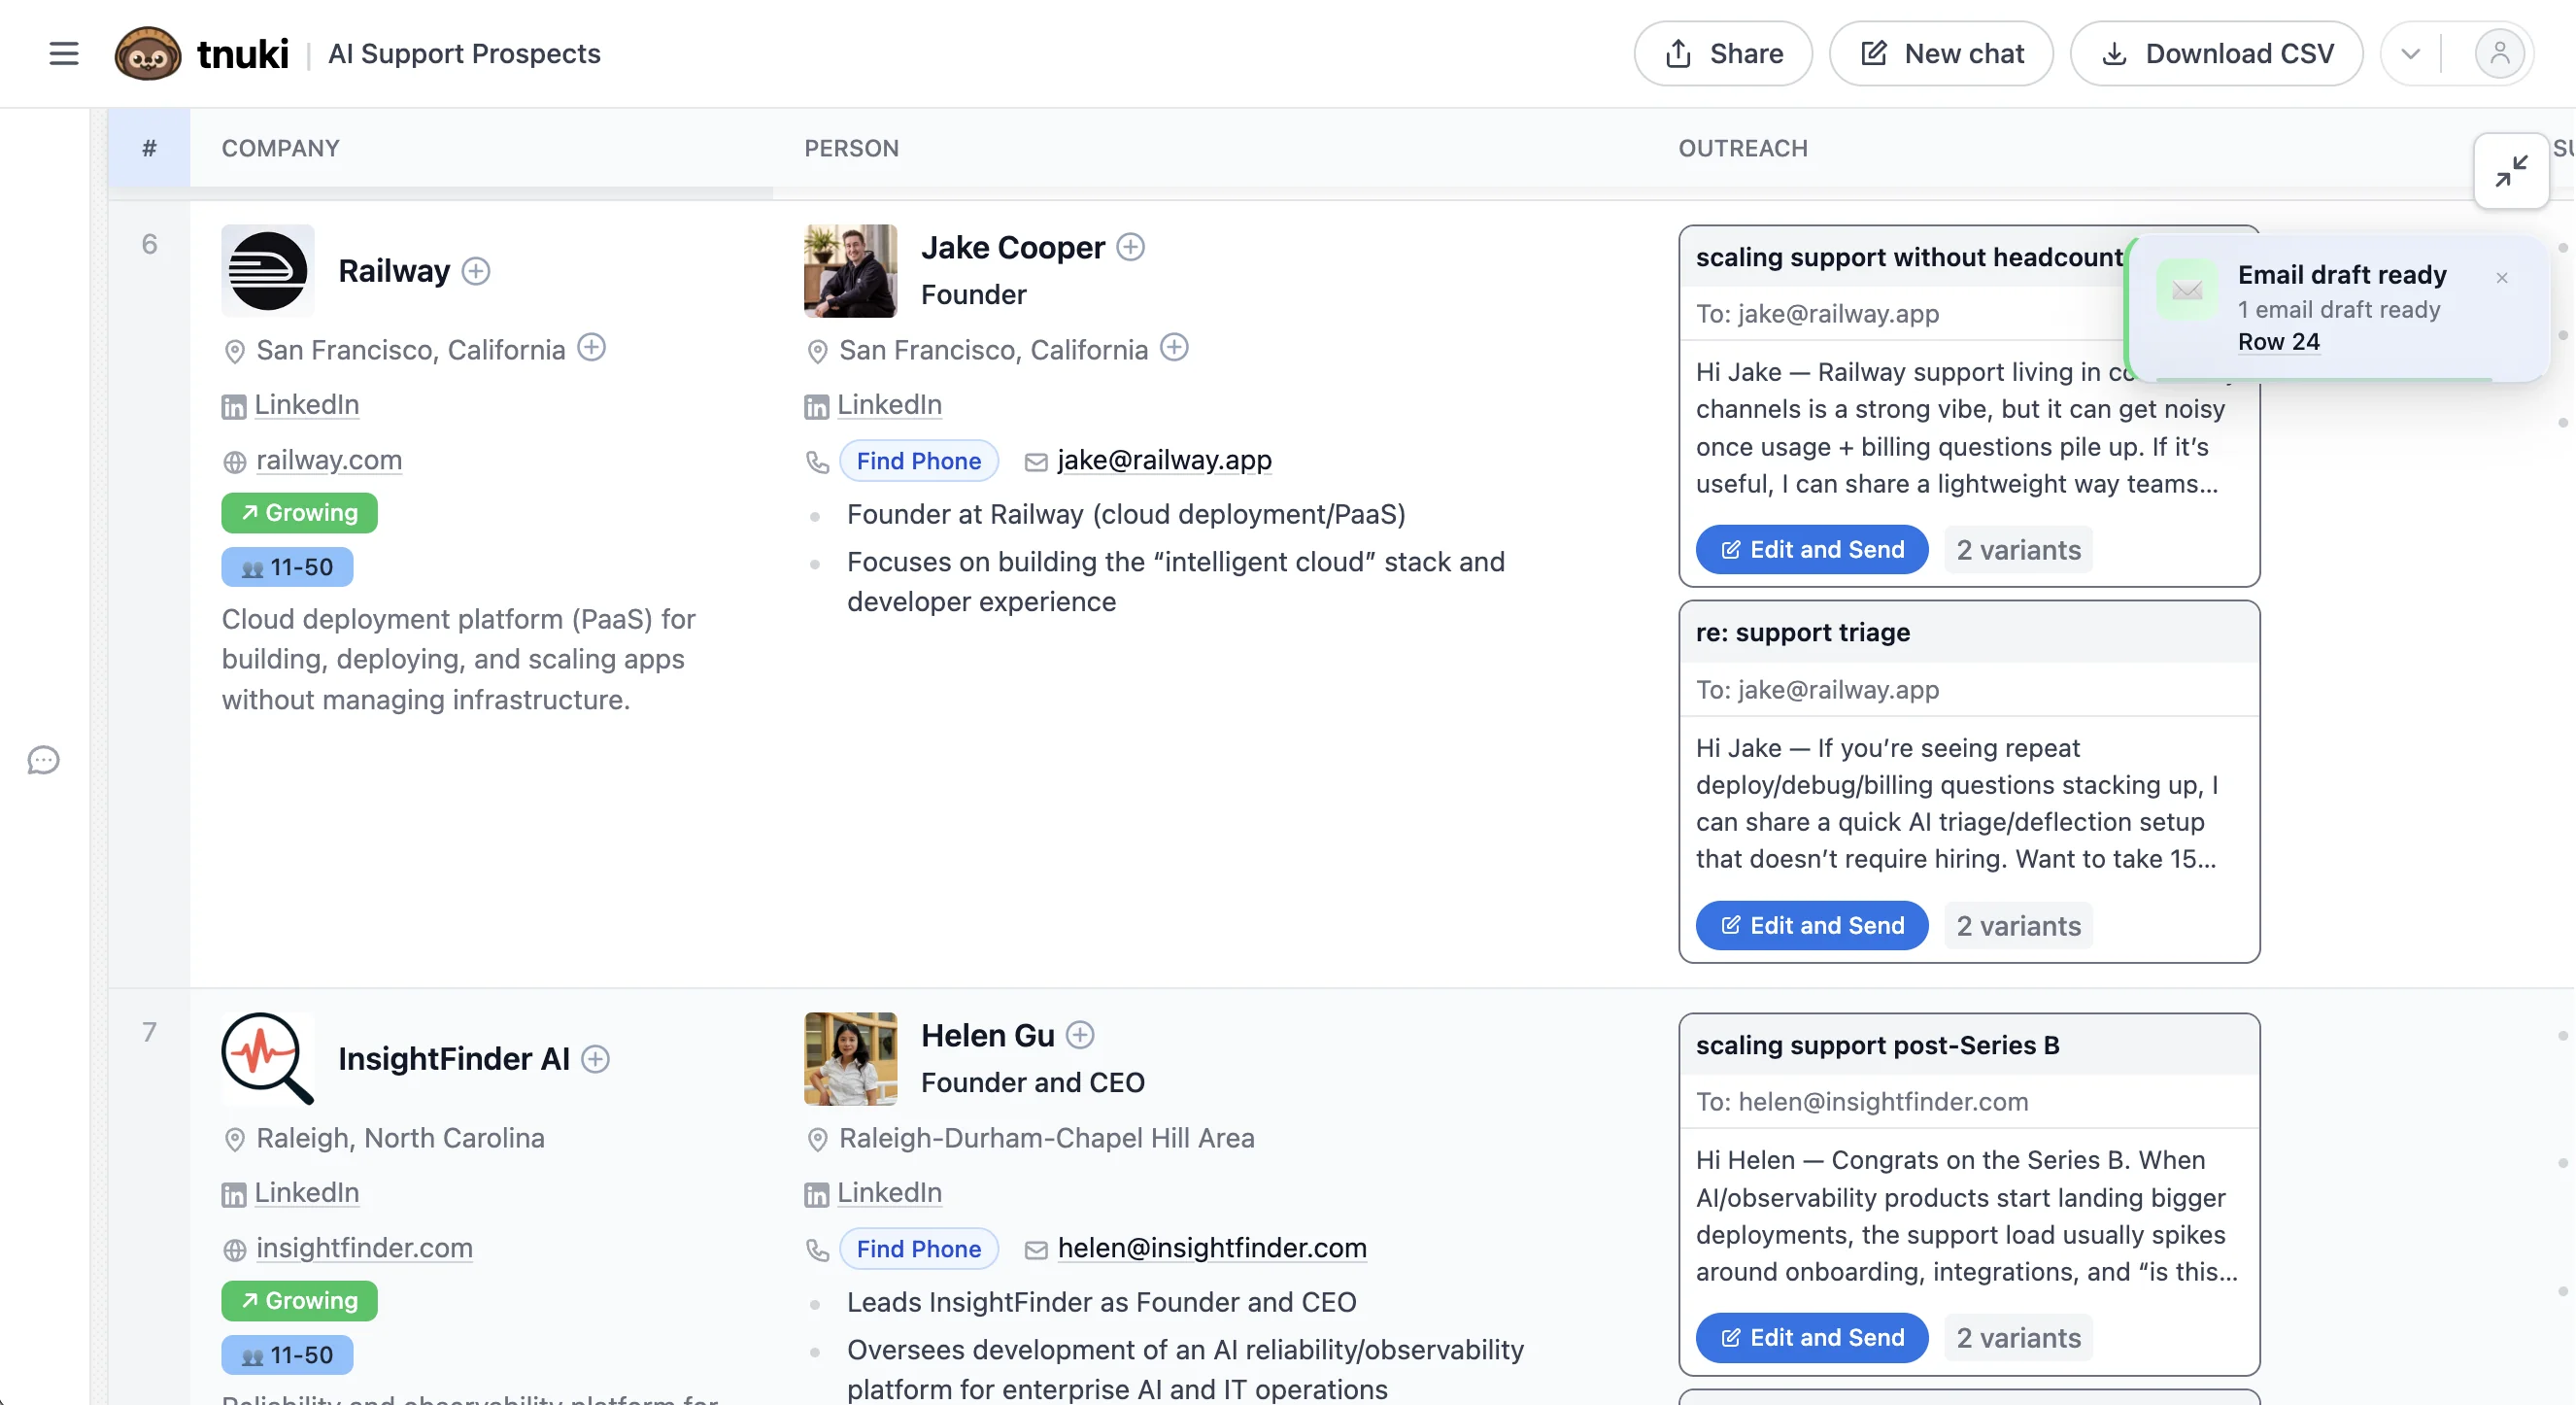Click the envelope icon in notification
This screenshot has width=2576, height=1405.
[2187, 290]
